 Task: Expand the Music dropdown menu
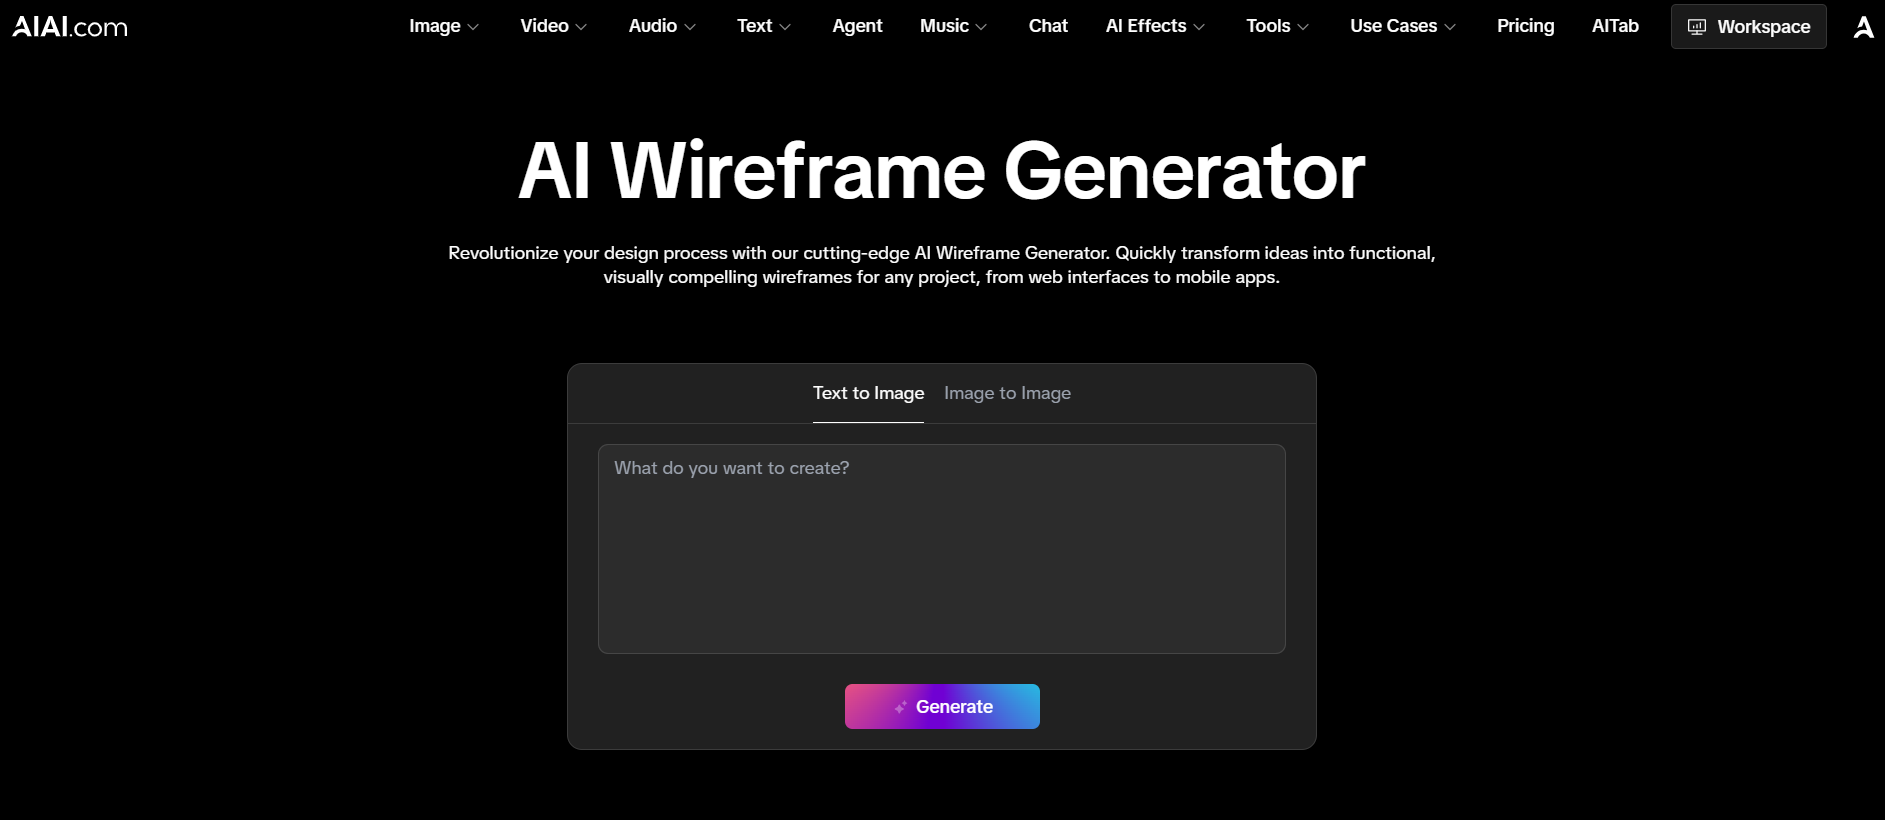(953, 26)
